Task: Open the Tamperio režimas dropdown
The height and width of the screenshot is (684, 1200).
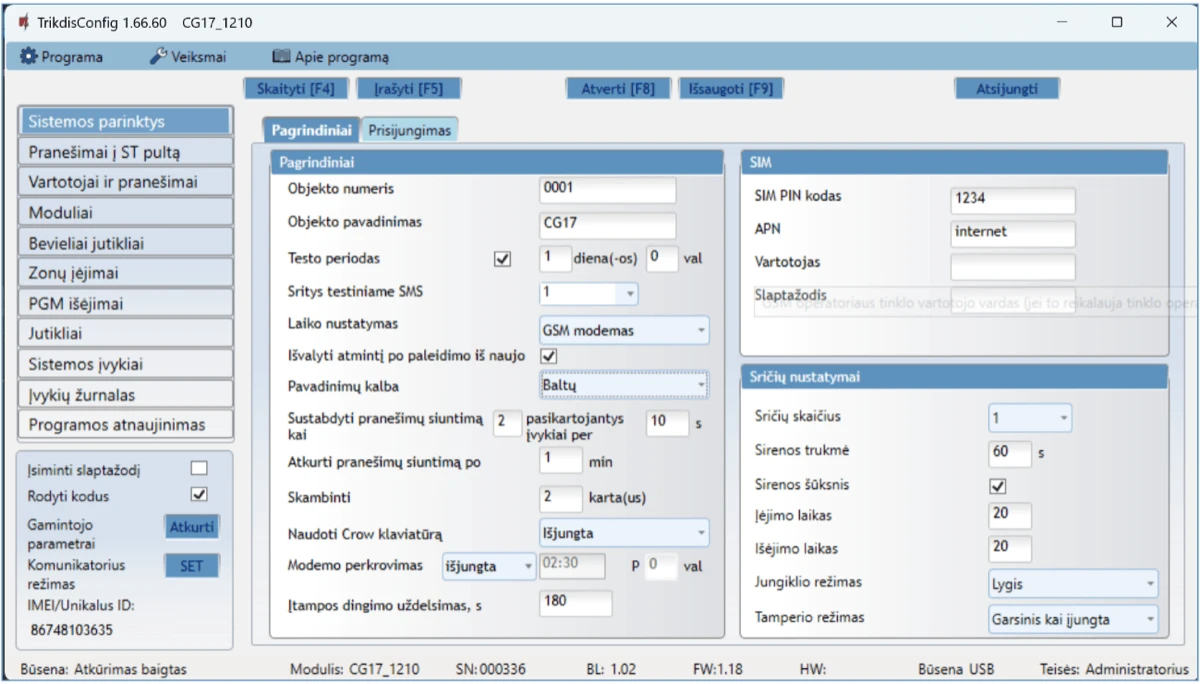Action: point(1073,619)
